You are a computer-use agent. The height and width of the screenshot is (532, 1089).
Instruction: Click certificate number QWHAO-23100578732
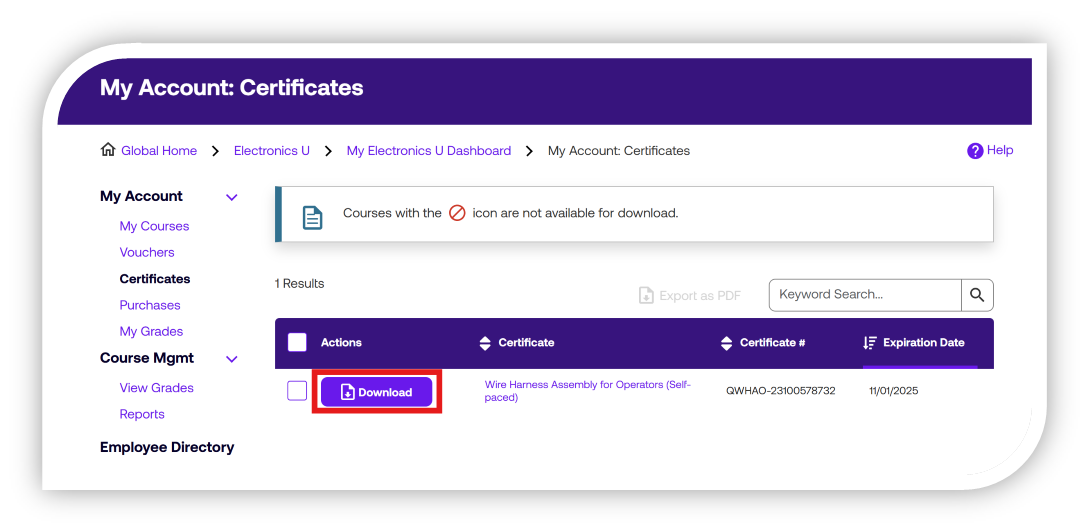point(781,391)
